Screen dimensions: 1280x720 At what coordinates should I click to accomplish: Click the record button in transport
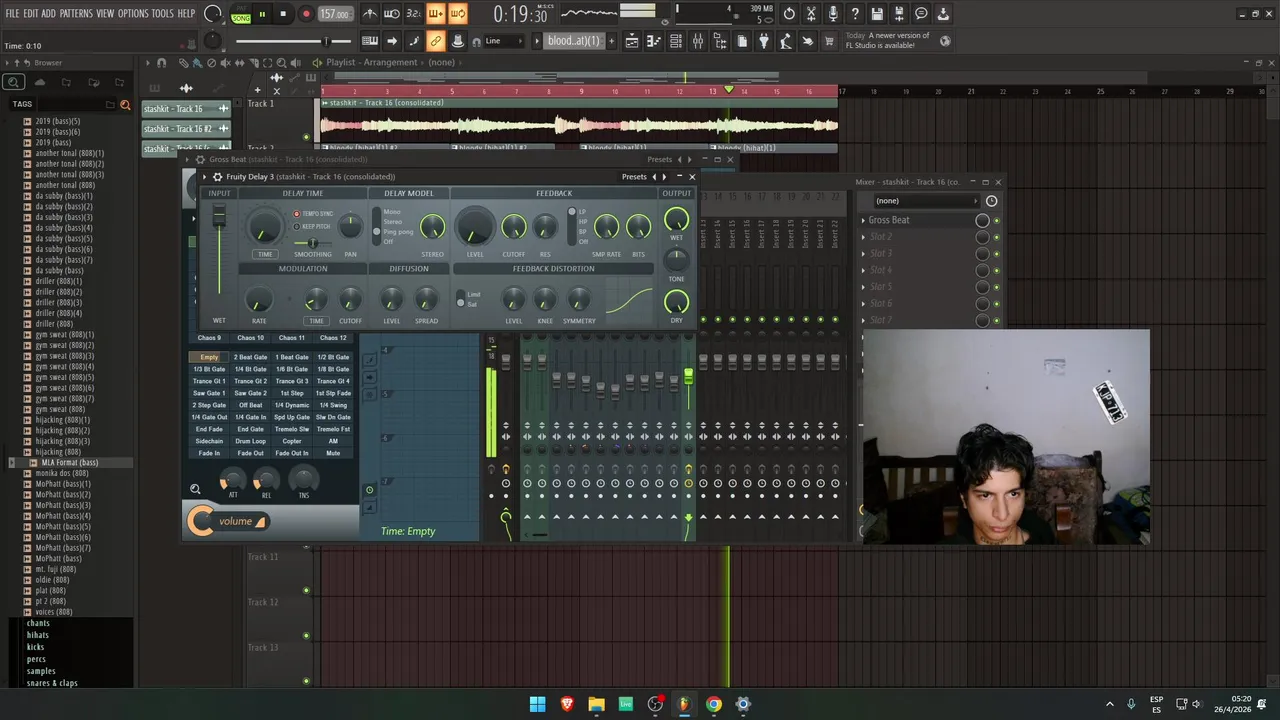pyautogui.click(x=306, y=14)
